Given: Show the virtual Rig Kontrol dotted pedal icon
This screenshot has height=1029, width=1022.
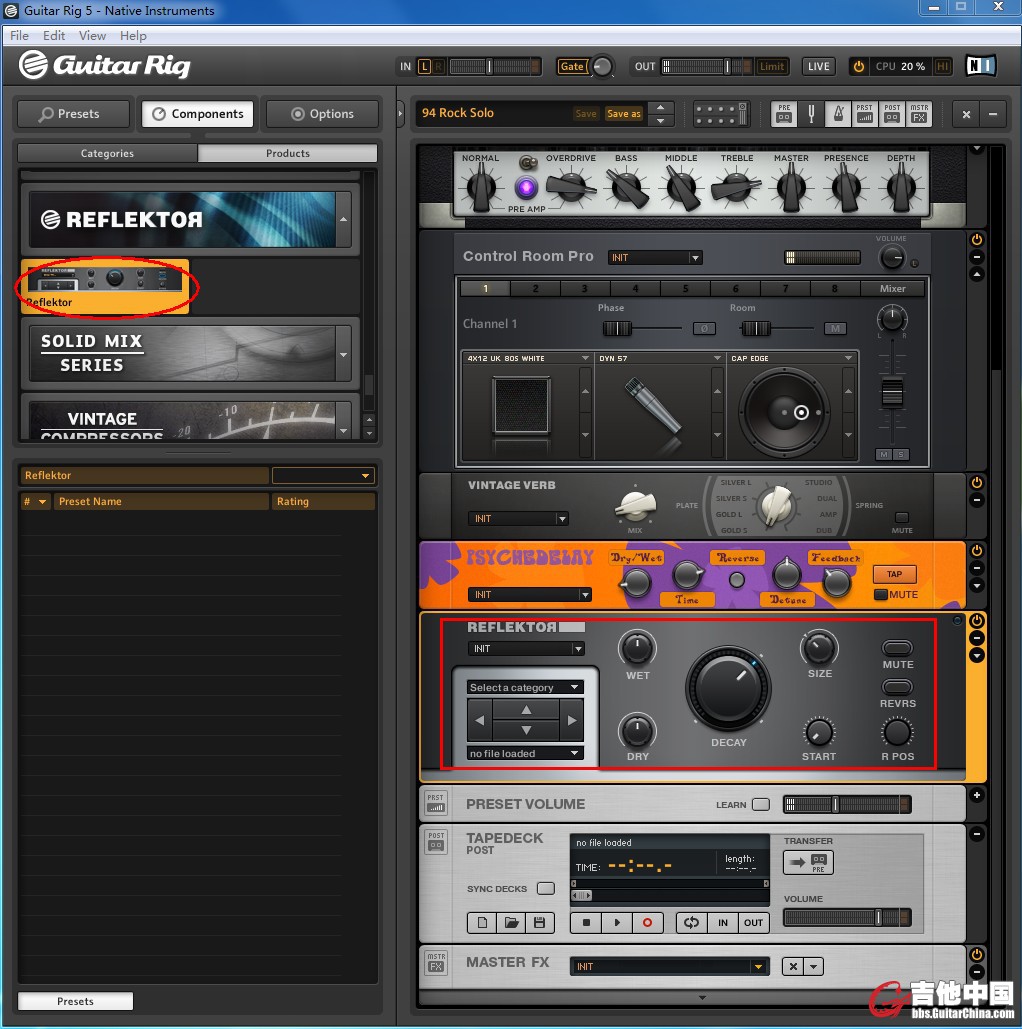Looking at the screenshot, I should (721, 114).
